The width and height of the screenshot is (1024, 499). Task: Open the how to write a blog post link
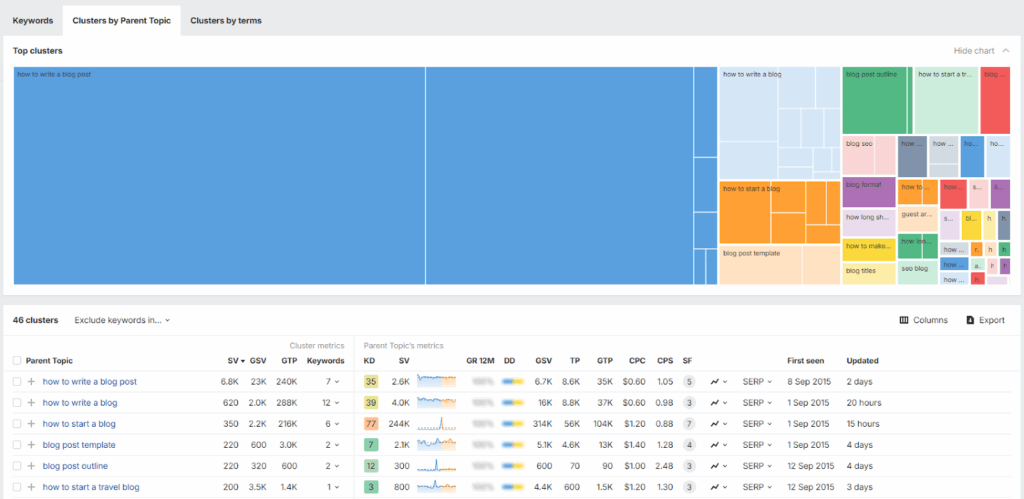click(89, 381)
